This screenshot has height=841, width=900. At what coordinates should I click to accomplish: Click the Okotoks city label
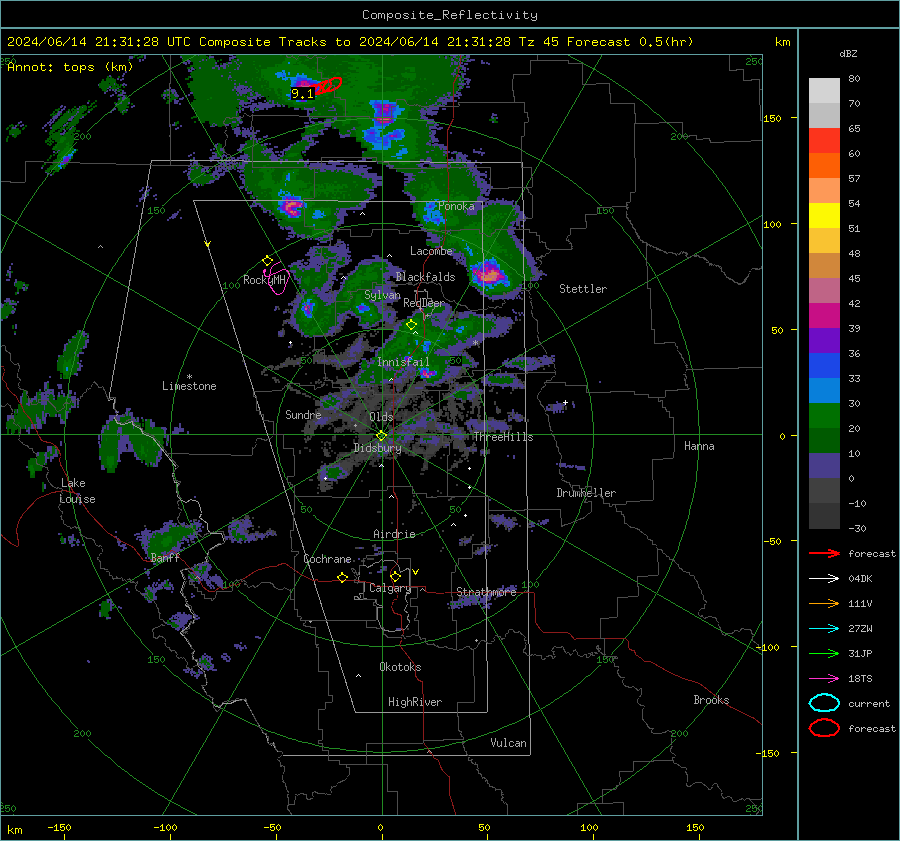pos(400,667)
